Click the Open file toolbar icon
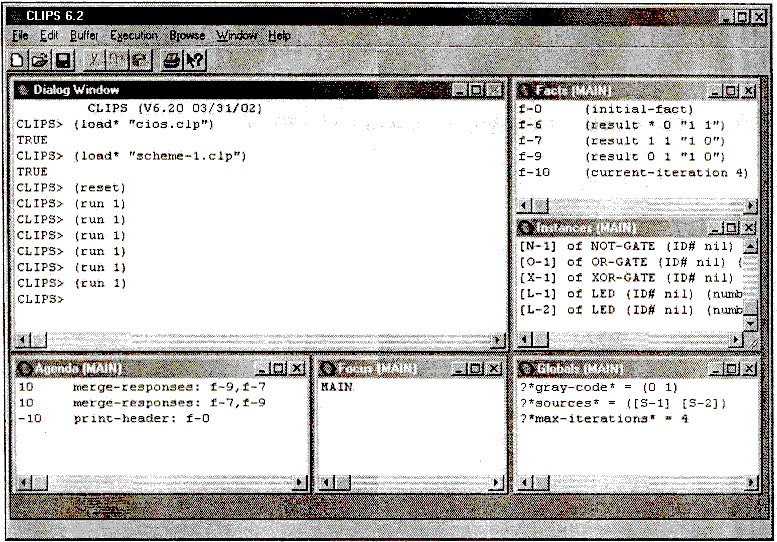The height and width of the screenshot is (542, 777). pyautogui.click(x=40, y=60)
